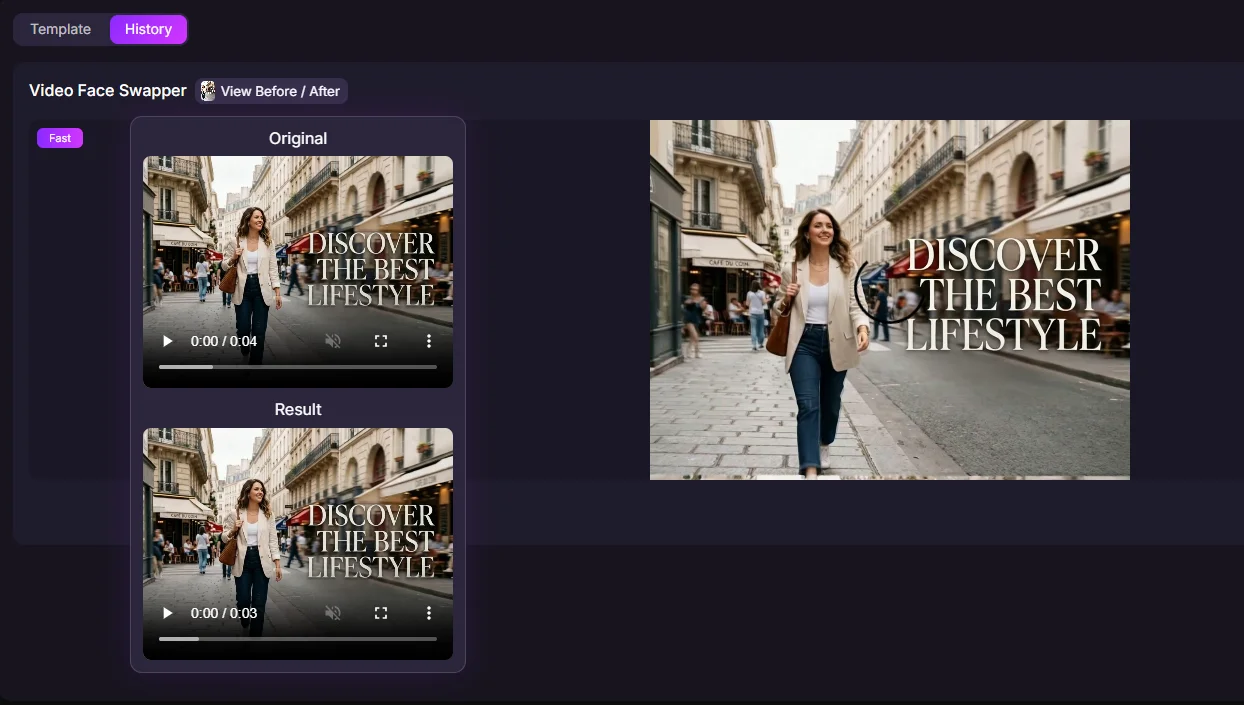Click the View Before / After thumbnail icon
Viewport: 1244px width, 705px height.
pos(208,91)
